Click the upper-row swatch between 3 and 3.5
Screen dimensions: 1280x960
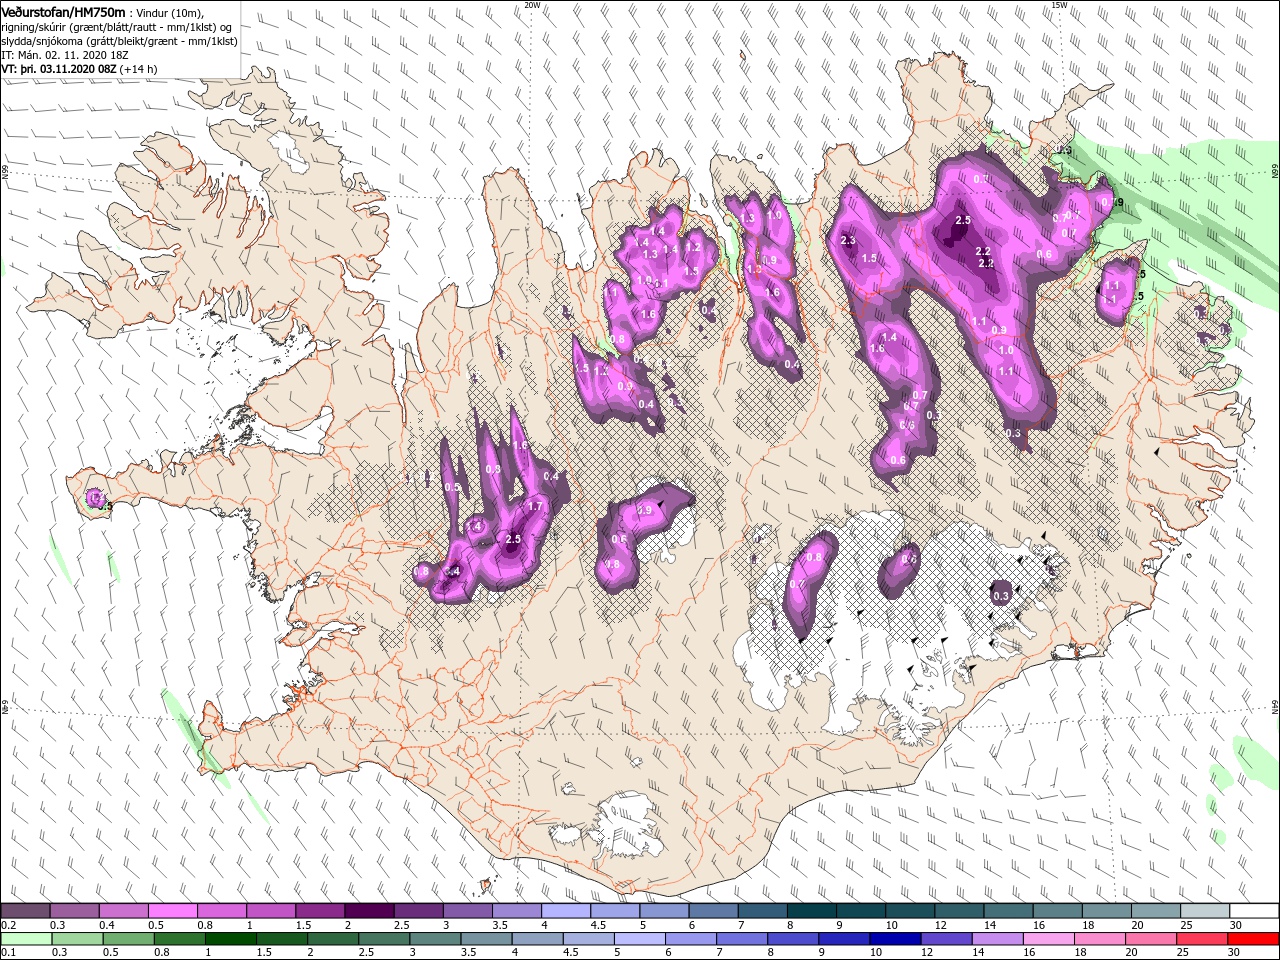tap(467, 911)
